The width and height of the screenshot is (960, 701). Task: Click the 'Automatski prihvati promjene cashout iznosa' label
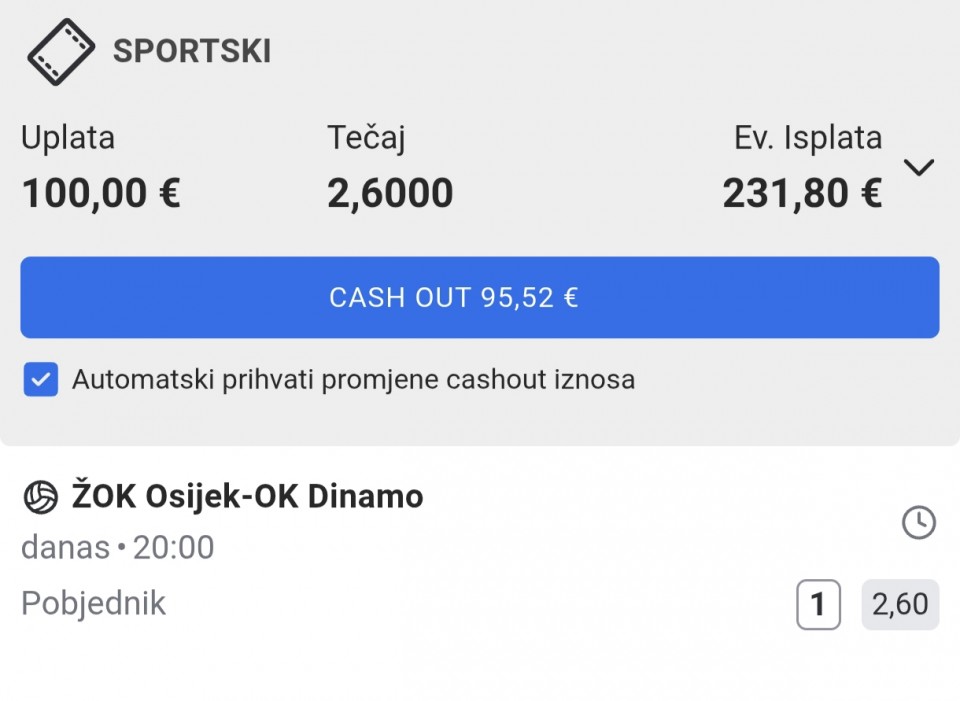click(353, 380)
